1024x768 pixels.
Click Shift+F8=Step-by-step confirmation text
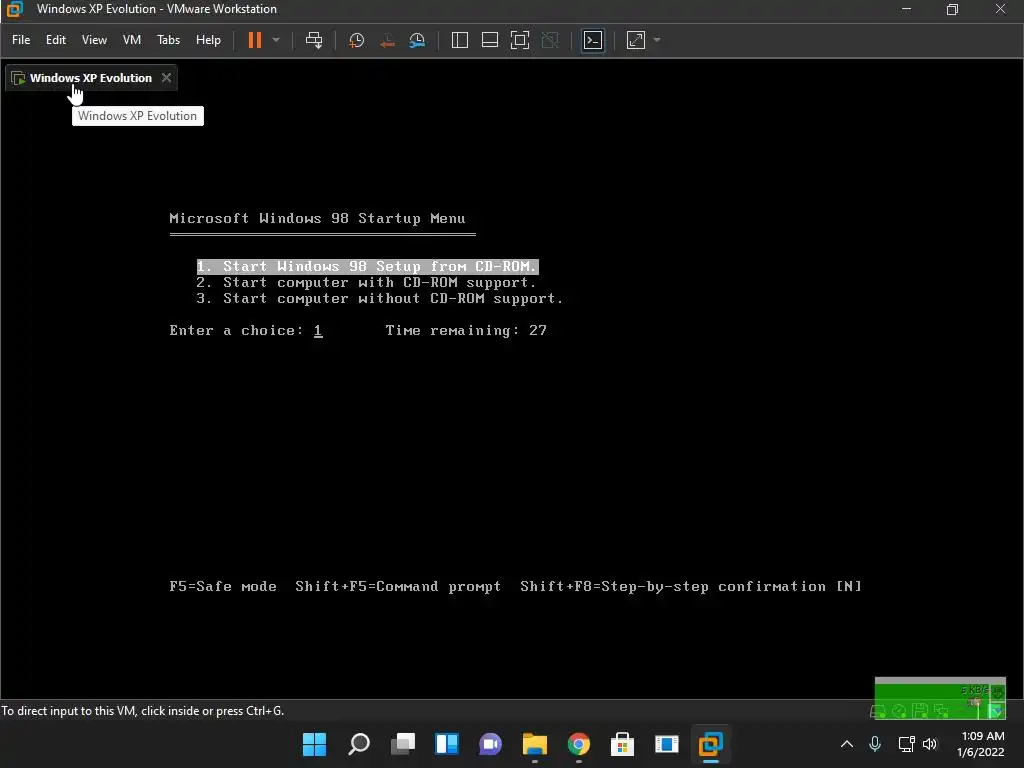(x=691, y=586)
